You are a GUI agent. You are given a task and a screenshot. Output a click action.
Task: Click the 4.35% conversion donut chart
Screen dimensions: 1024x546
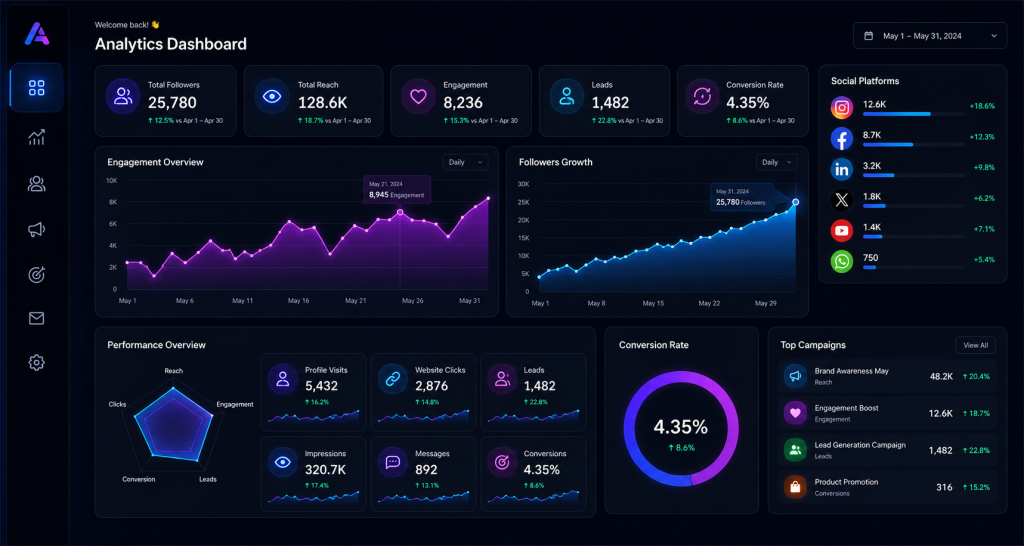click(681, 428)
